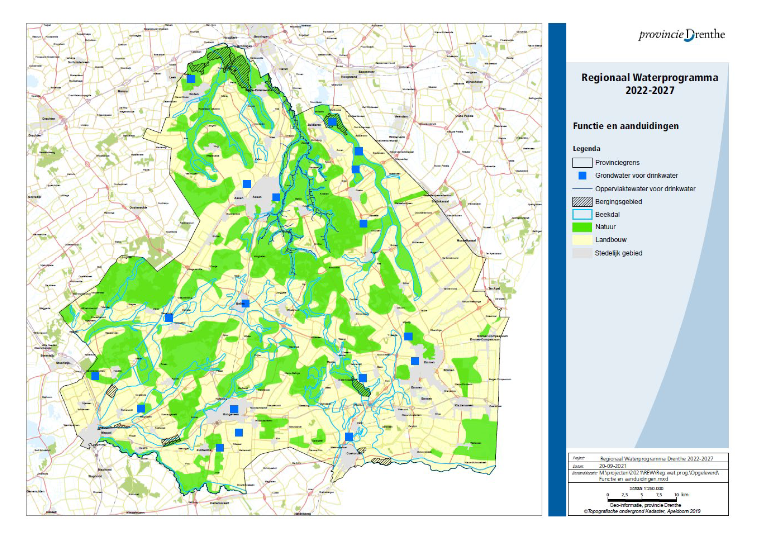Pick the pale yellow Landbouw swatch

(x=582, y=240)
